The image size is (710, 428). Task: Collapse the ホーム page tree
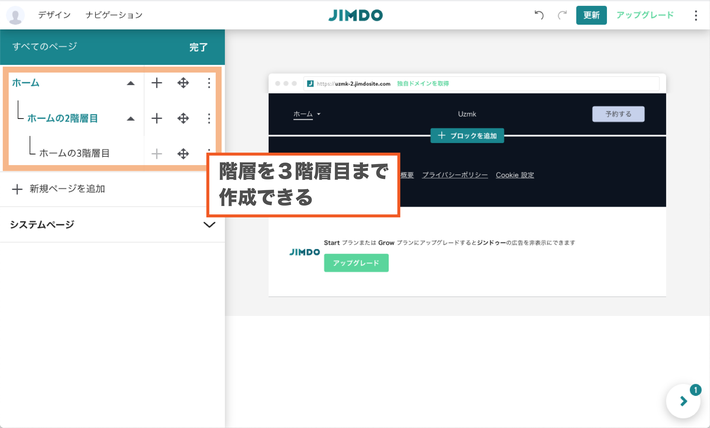coord(130,83)
